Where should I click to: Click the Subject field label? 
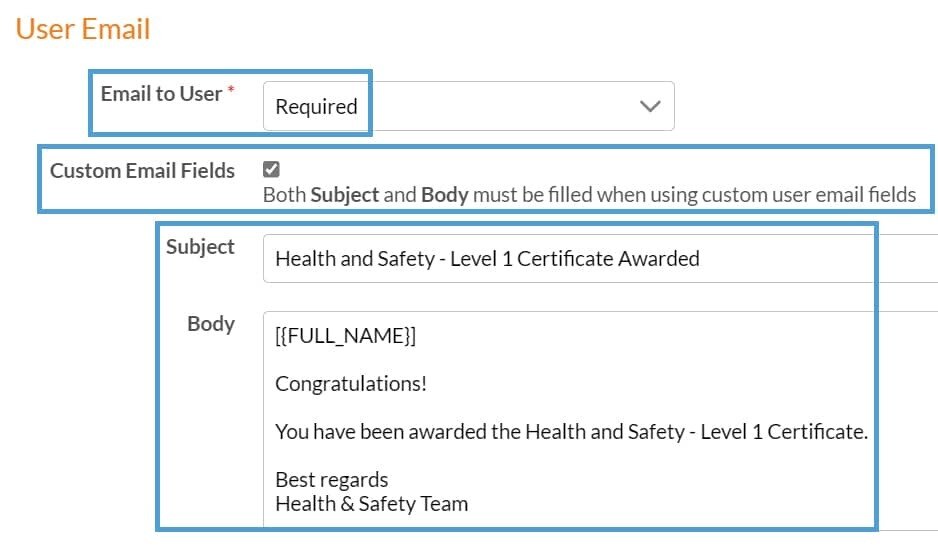pos(200,247)
